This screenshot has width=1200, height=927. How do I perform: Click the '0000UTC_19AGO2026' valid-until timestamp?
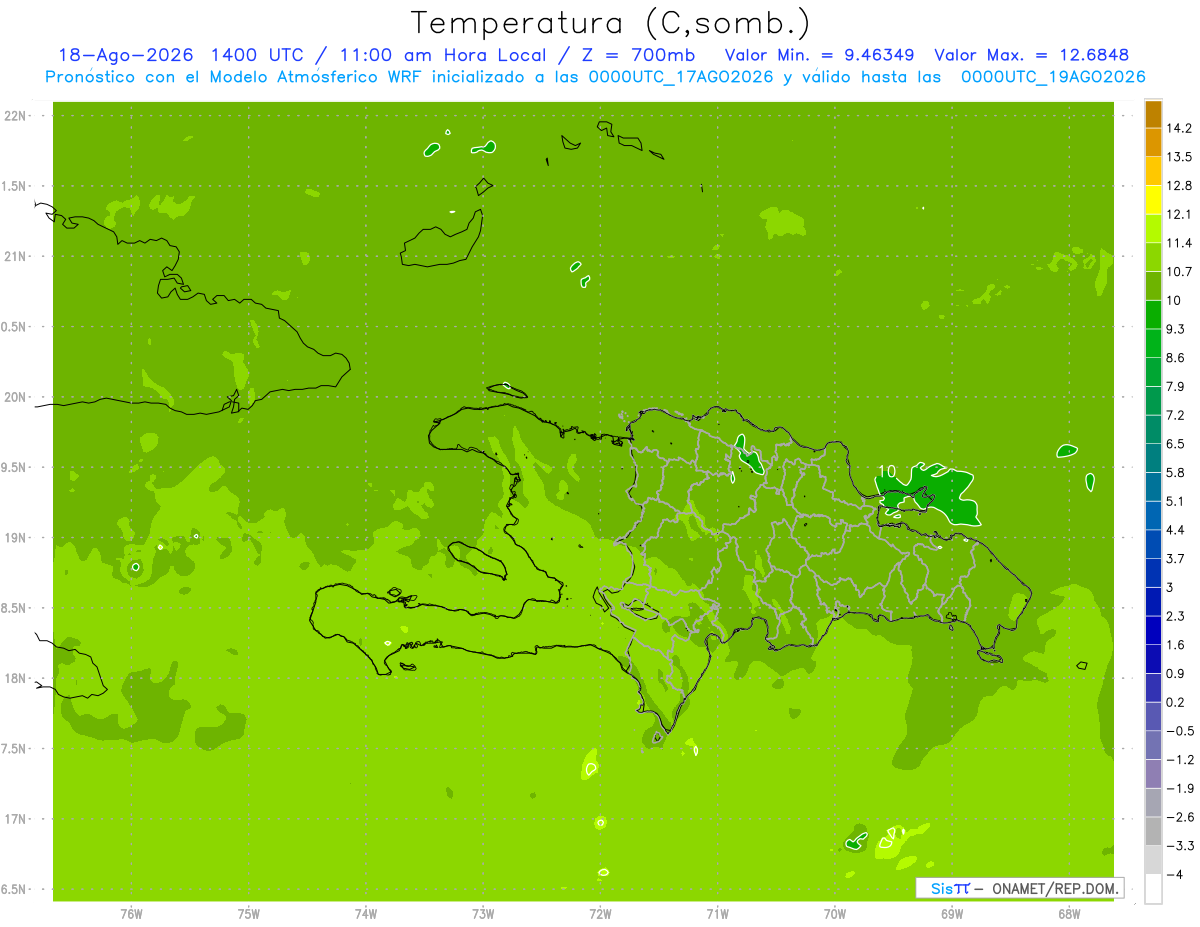click(1053, 77)
